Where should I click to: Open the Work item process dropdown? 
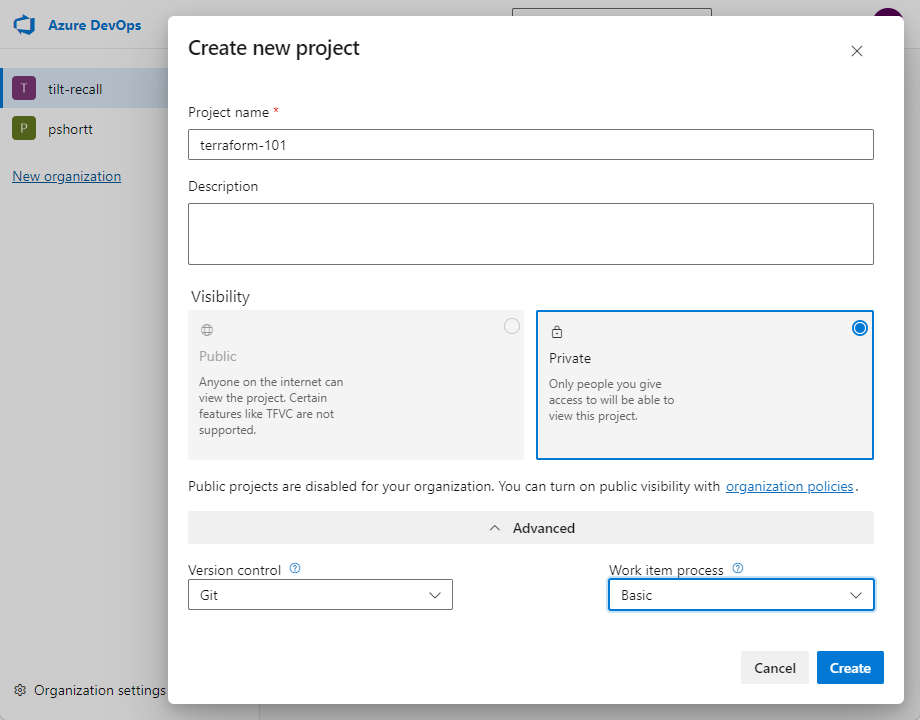[x=740, y=594]
